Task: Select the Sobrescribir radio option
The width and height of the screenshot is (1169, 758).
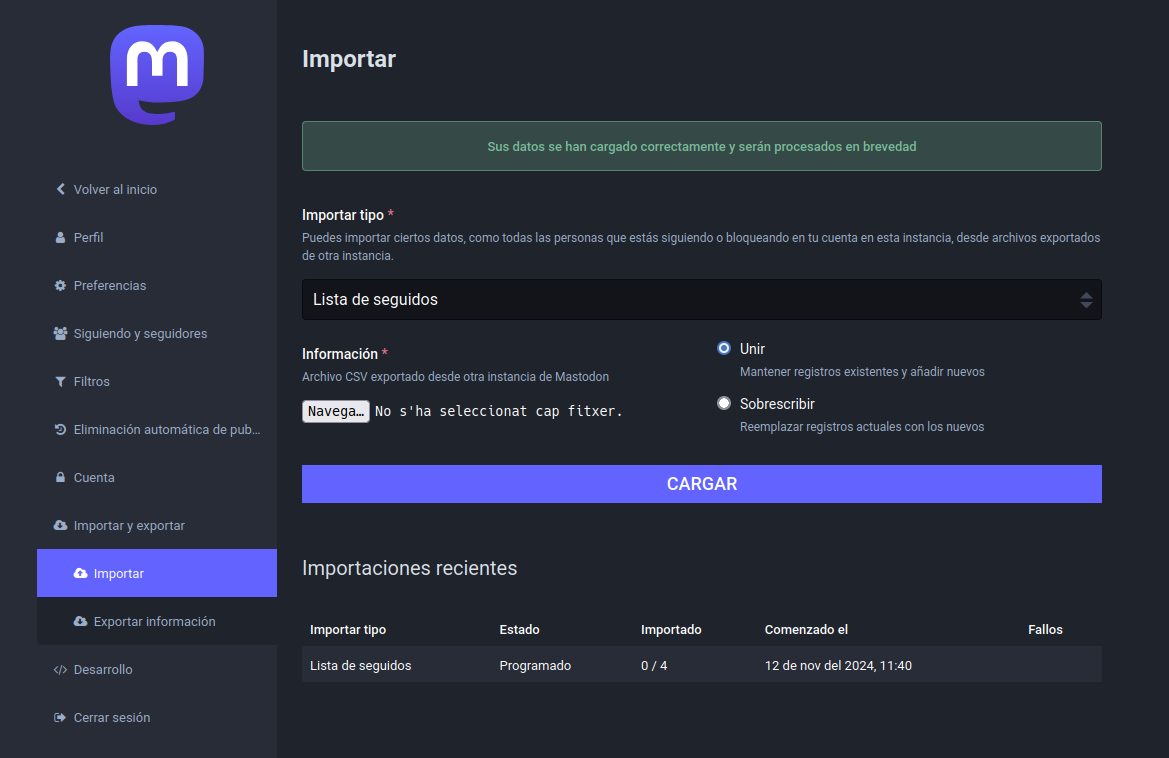Action: 724,403
